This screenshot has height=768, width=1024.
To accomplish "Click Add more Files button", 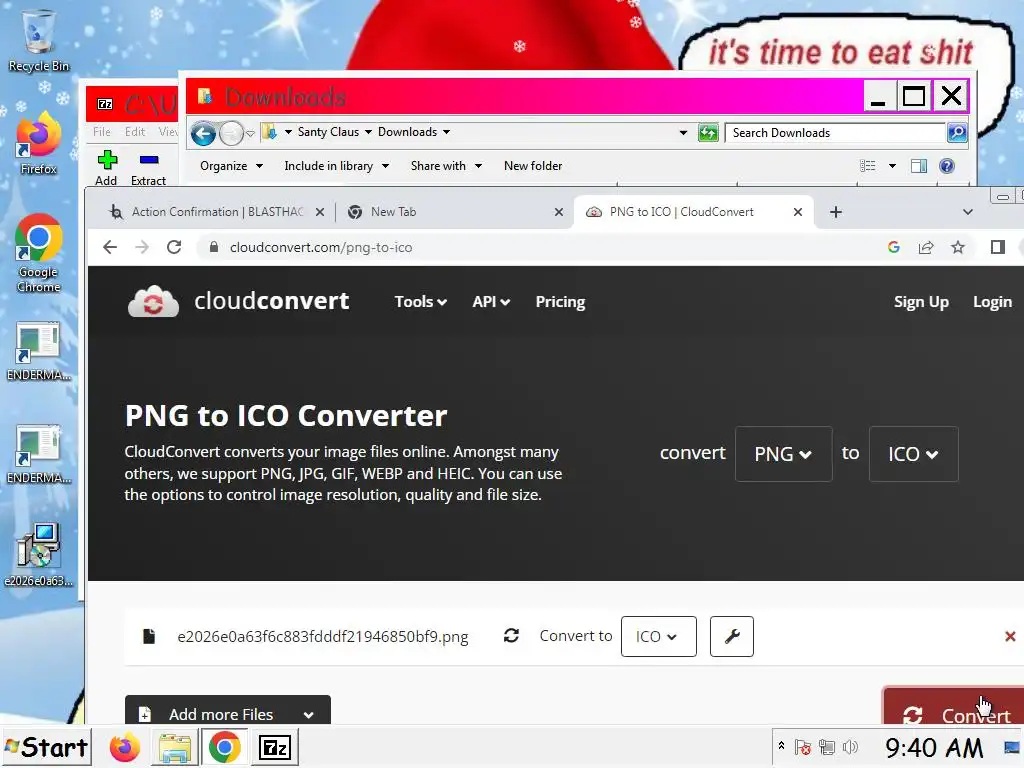I will pyautogui.click(x=227, y=711).
